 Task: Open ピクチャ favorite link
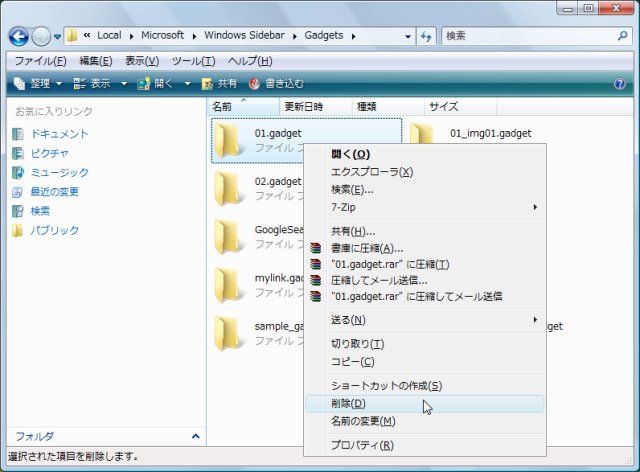[50, 153]
